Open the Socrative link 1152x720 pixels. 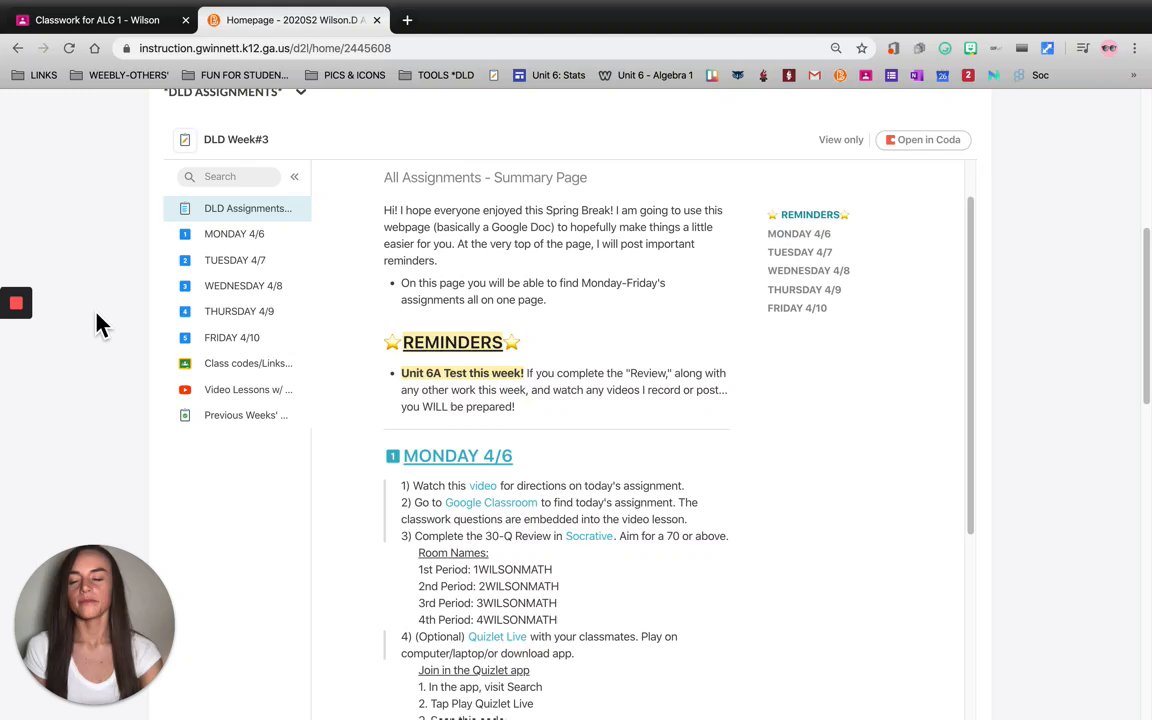589,536
